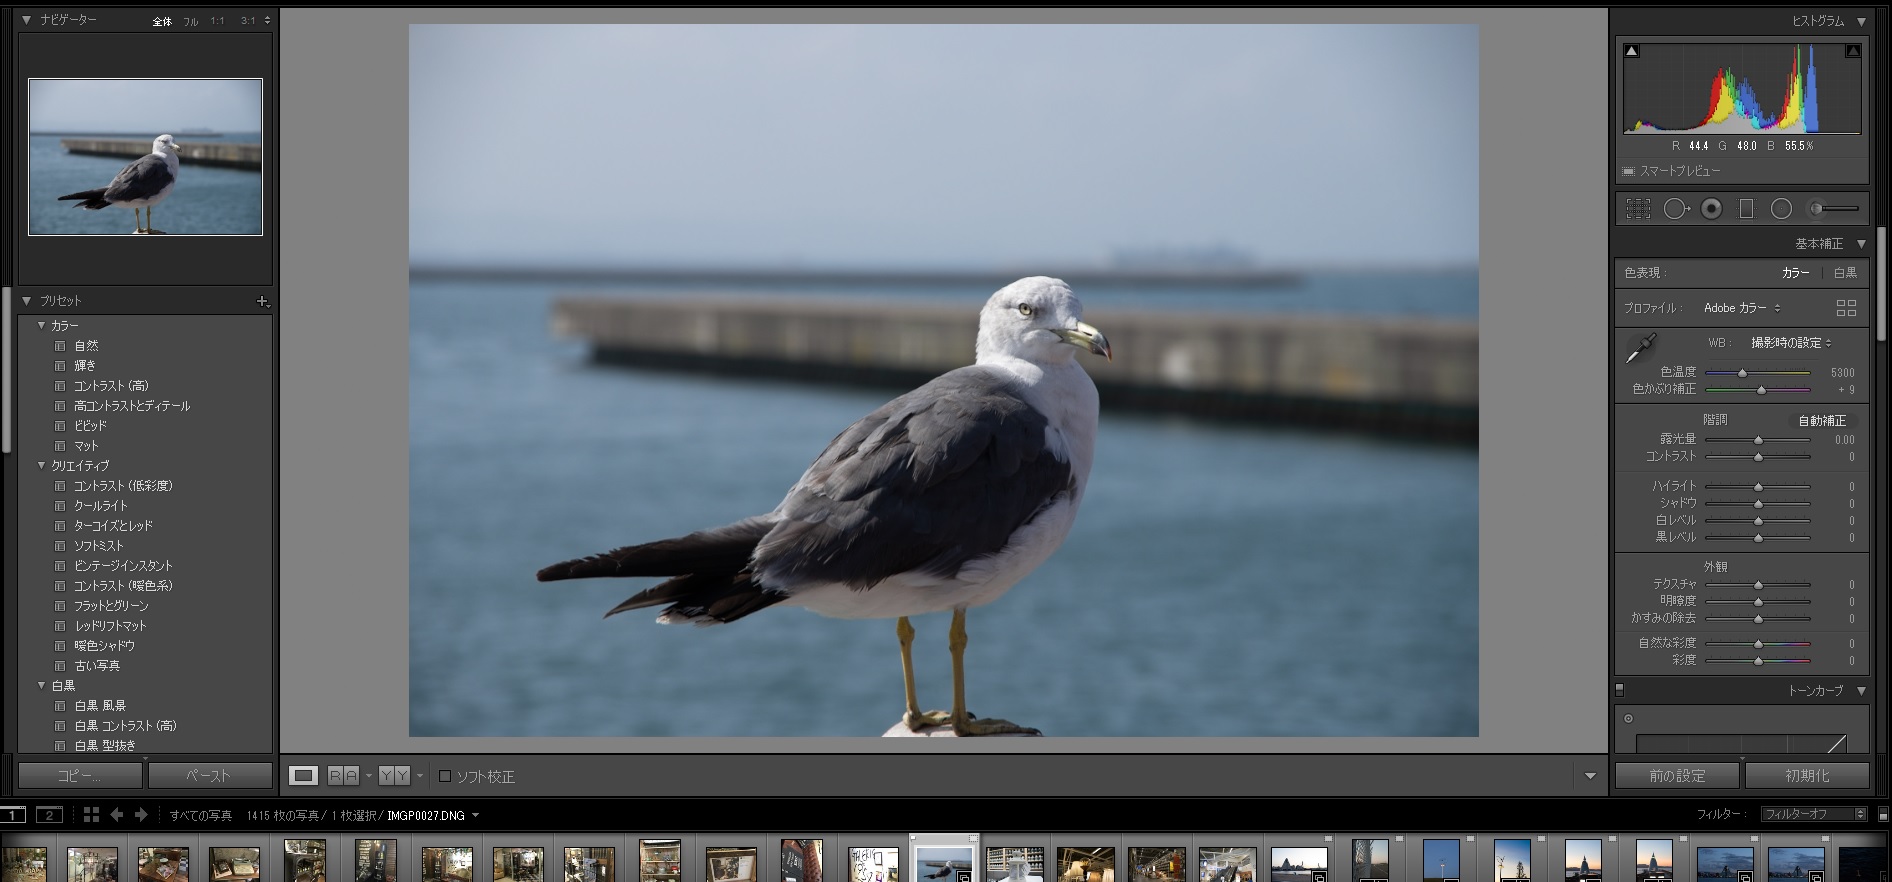This screenshot has width=1892, height=882.
Task: Select the Spot Removal tool
Action: pyautogui.click(x=1675, y=209)
